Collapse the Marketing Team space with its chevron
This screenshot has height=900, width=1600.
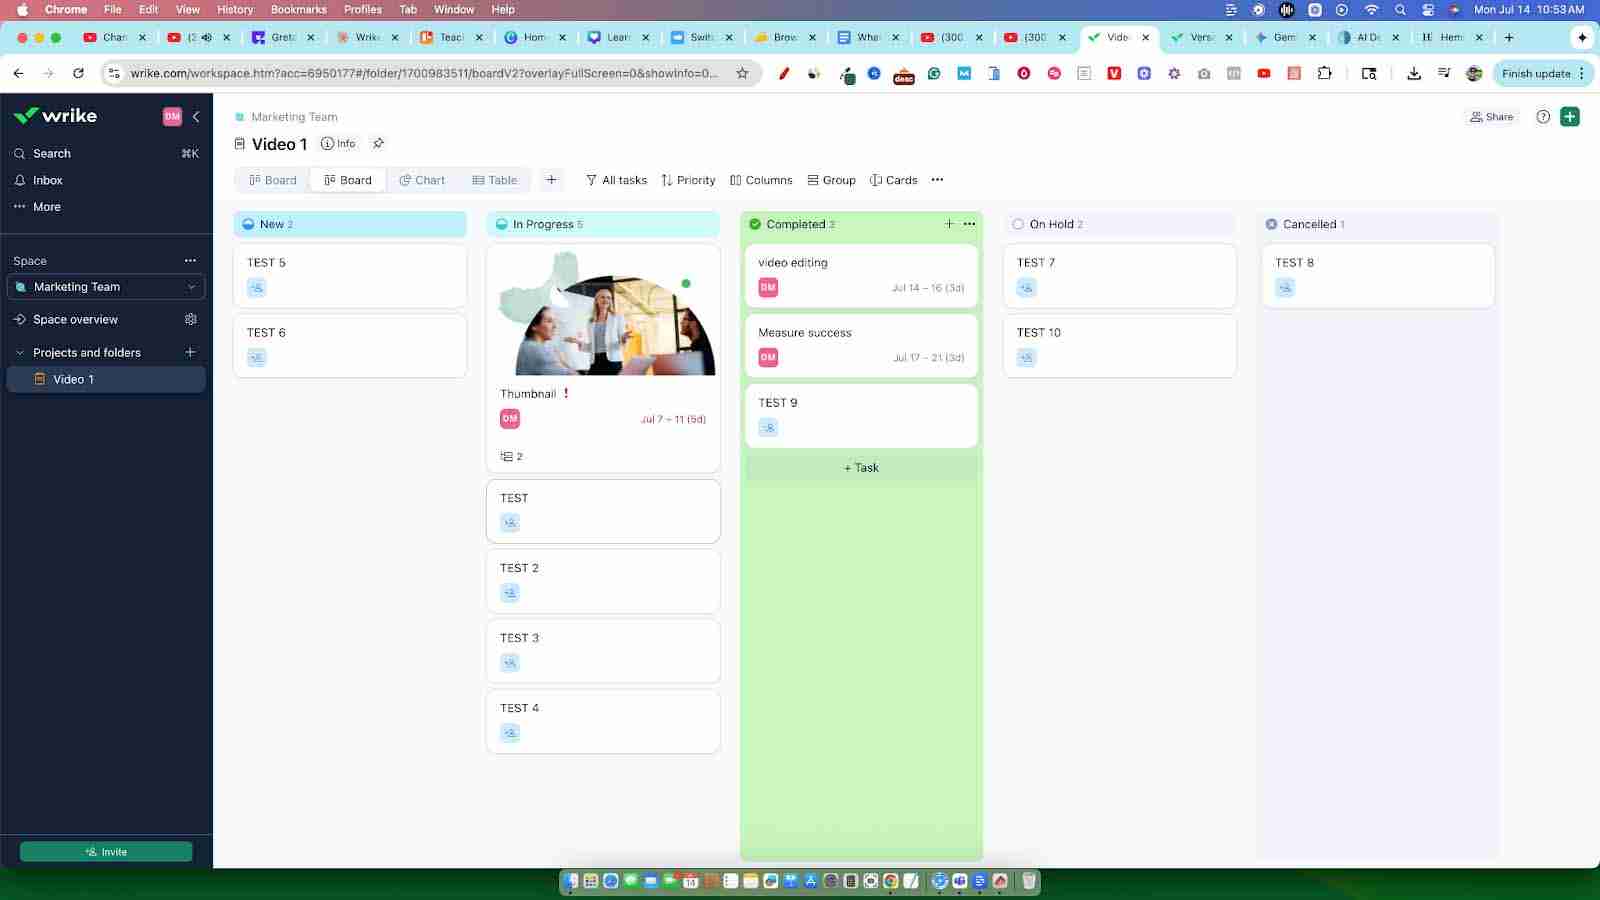pos(191,287)
